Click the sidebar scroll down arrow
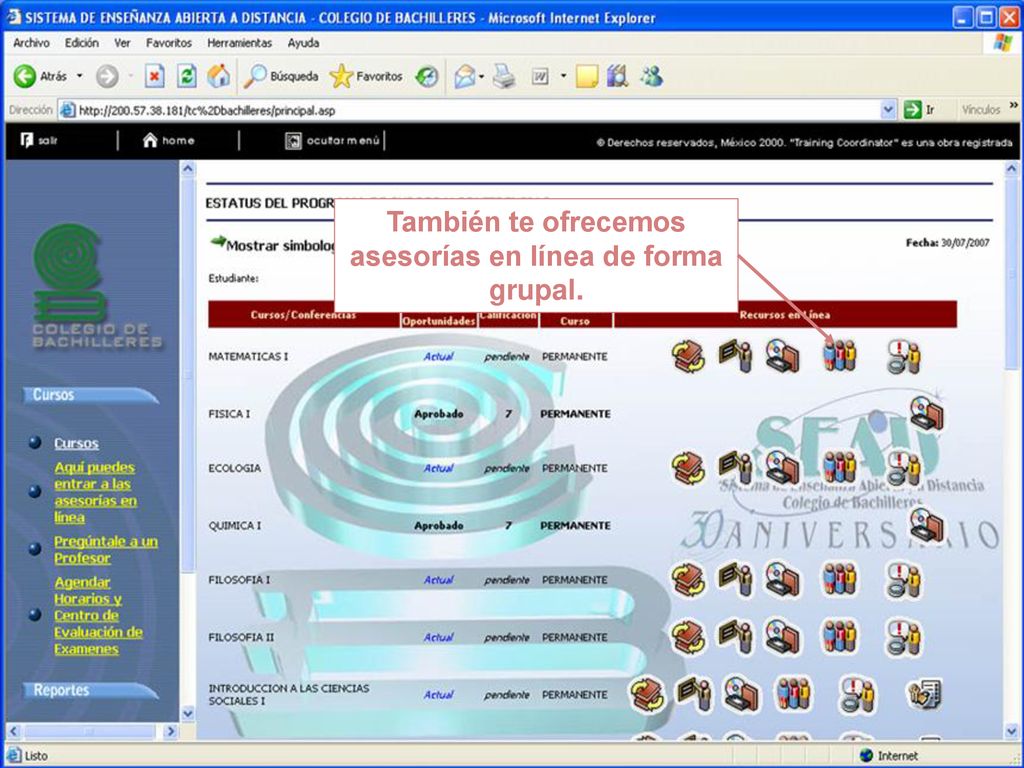1024x768 pixels. (187, 713)
